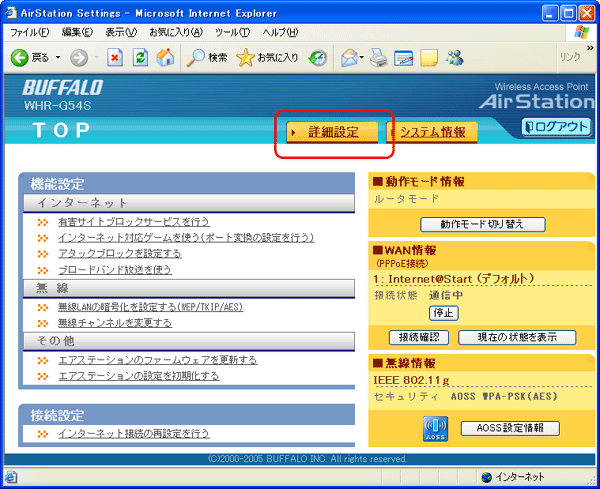This screenshot has width=600, height=489.
Task: Click the WHR-G54S model name
Action: click(x=57, y=106)
